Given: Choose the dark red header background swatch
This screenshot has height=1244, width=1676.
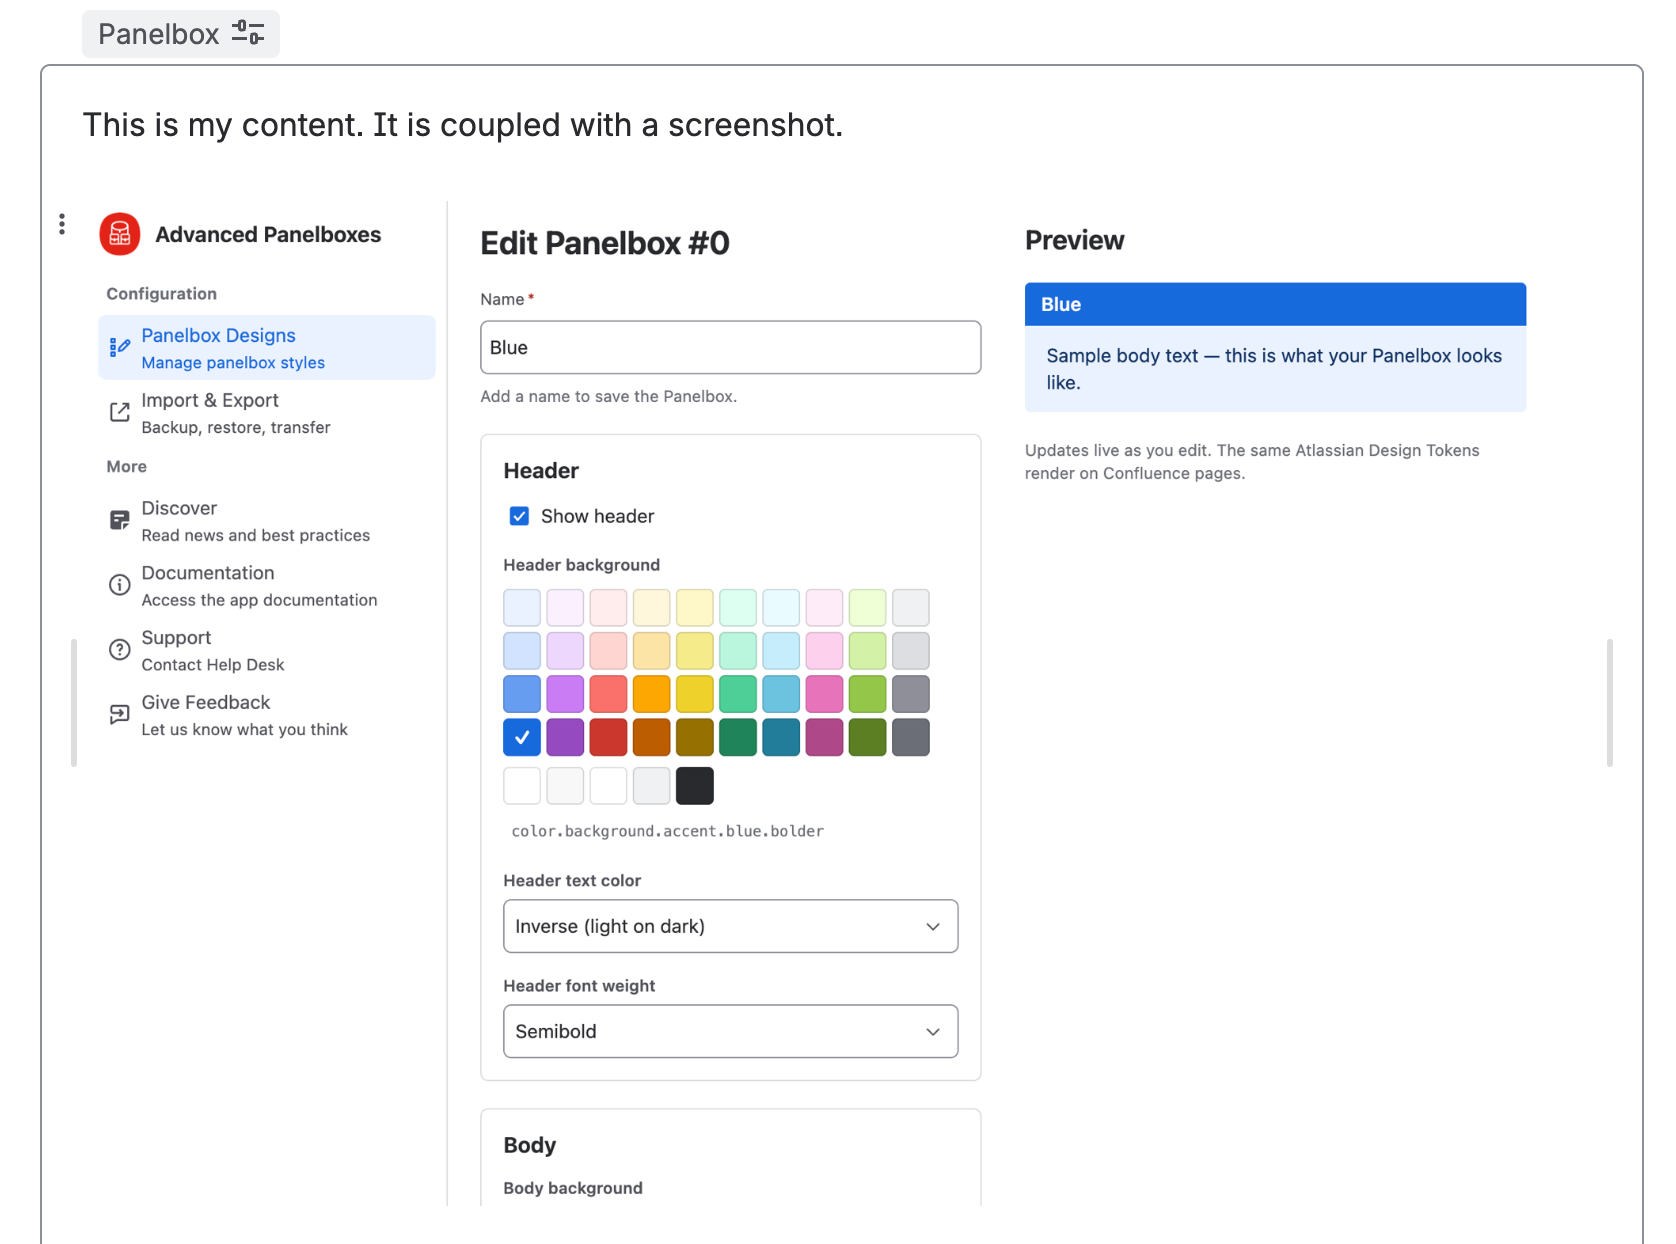Looking at the screenshot, I should tap(608, 737).
